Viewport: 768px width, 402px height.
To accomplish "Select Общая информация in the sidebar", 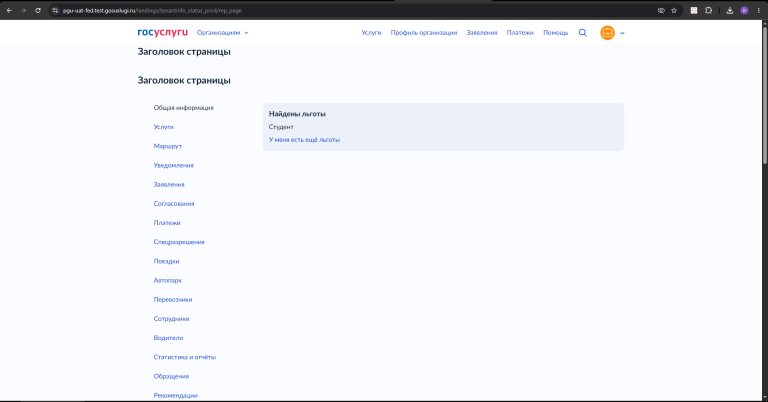I will [184, 108].
